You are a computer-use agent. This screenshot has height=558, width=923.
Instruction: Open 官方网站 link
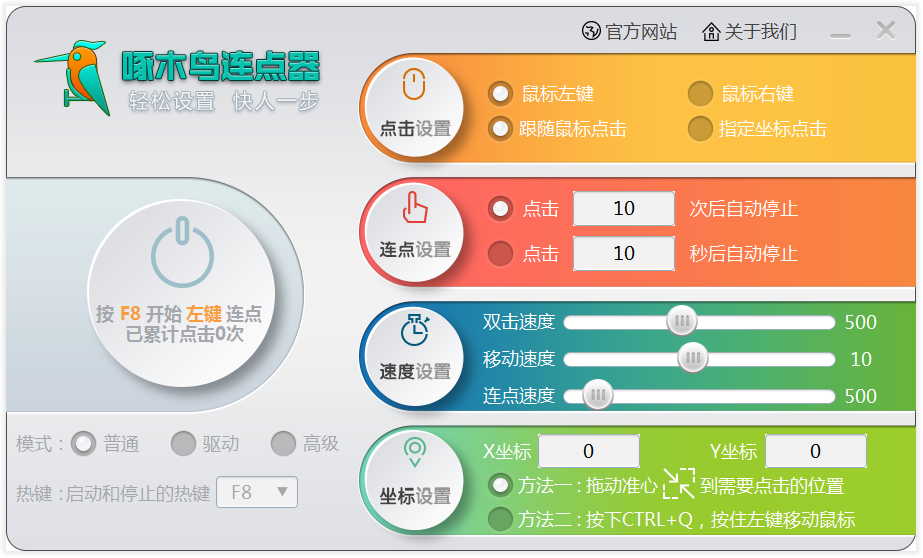[x=629, y=32]
